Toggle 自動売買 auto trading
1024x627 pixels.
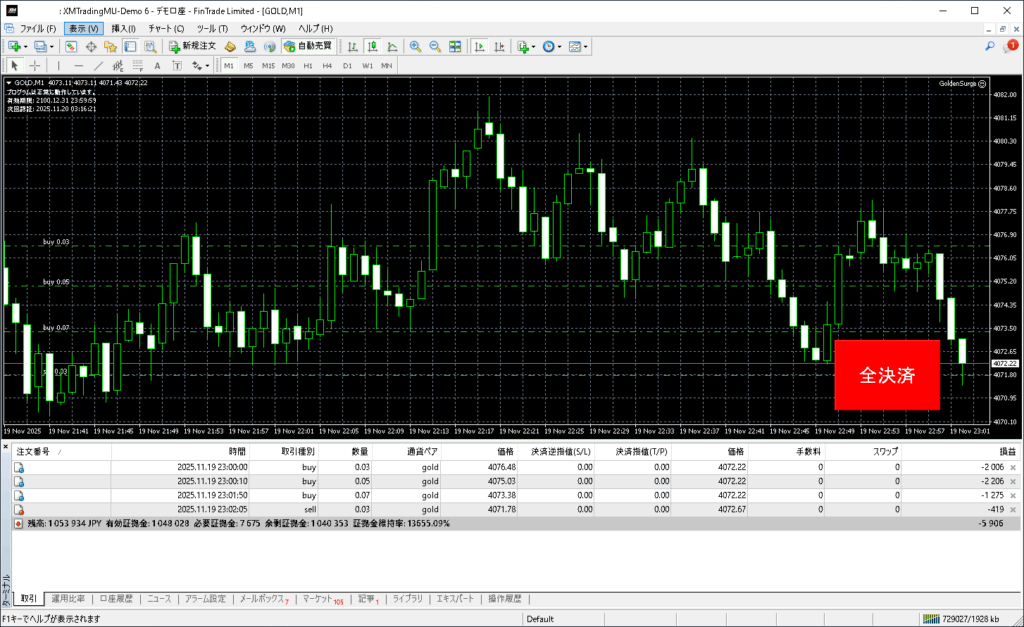pos(310,46)
